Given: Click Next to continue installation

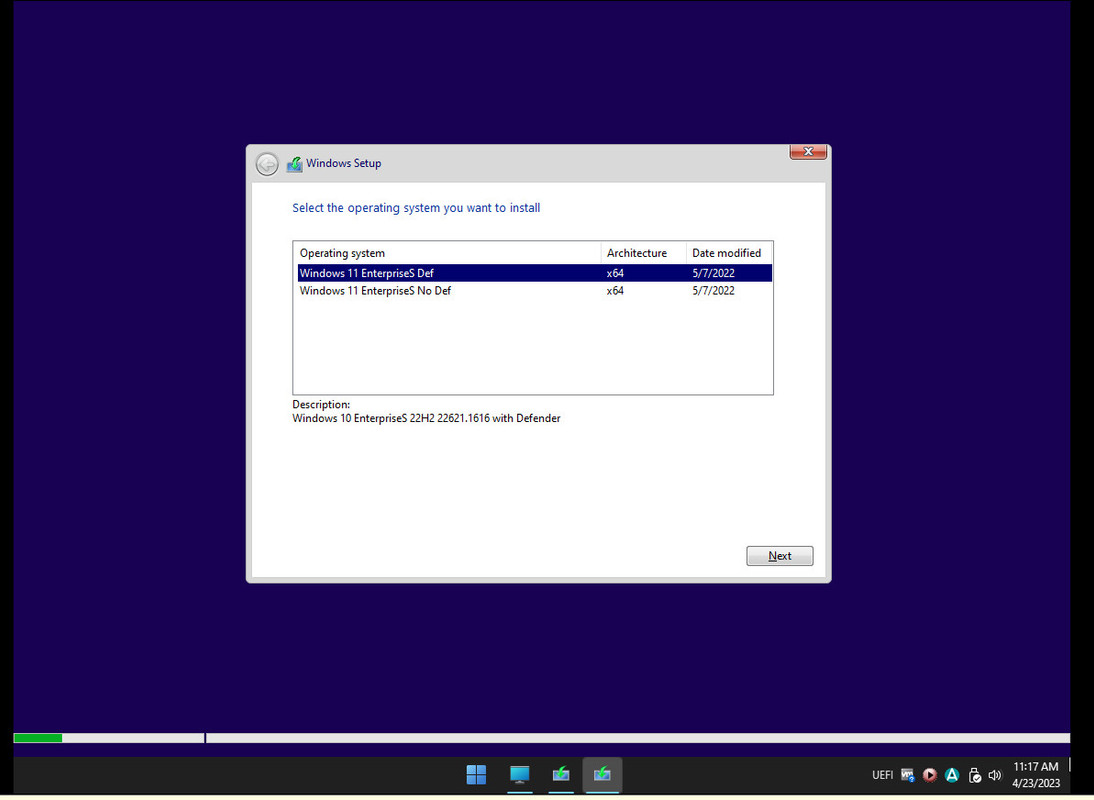Looking at the screenshot, I should pos(779,556).
